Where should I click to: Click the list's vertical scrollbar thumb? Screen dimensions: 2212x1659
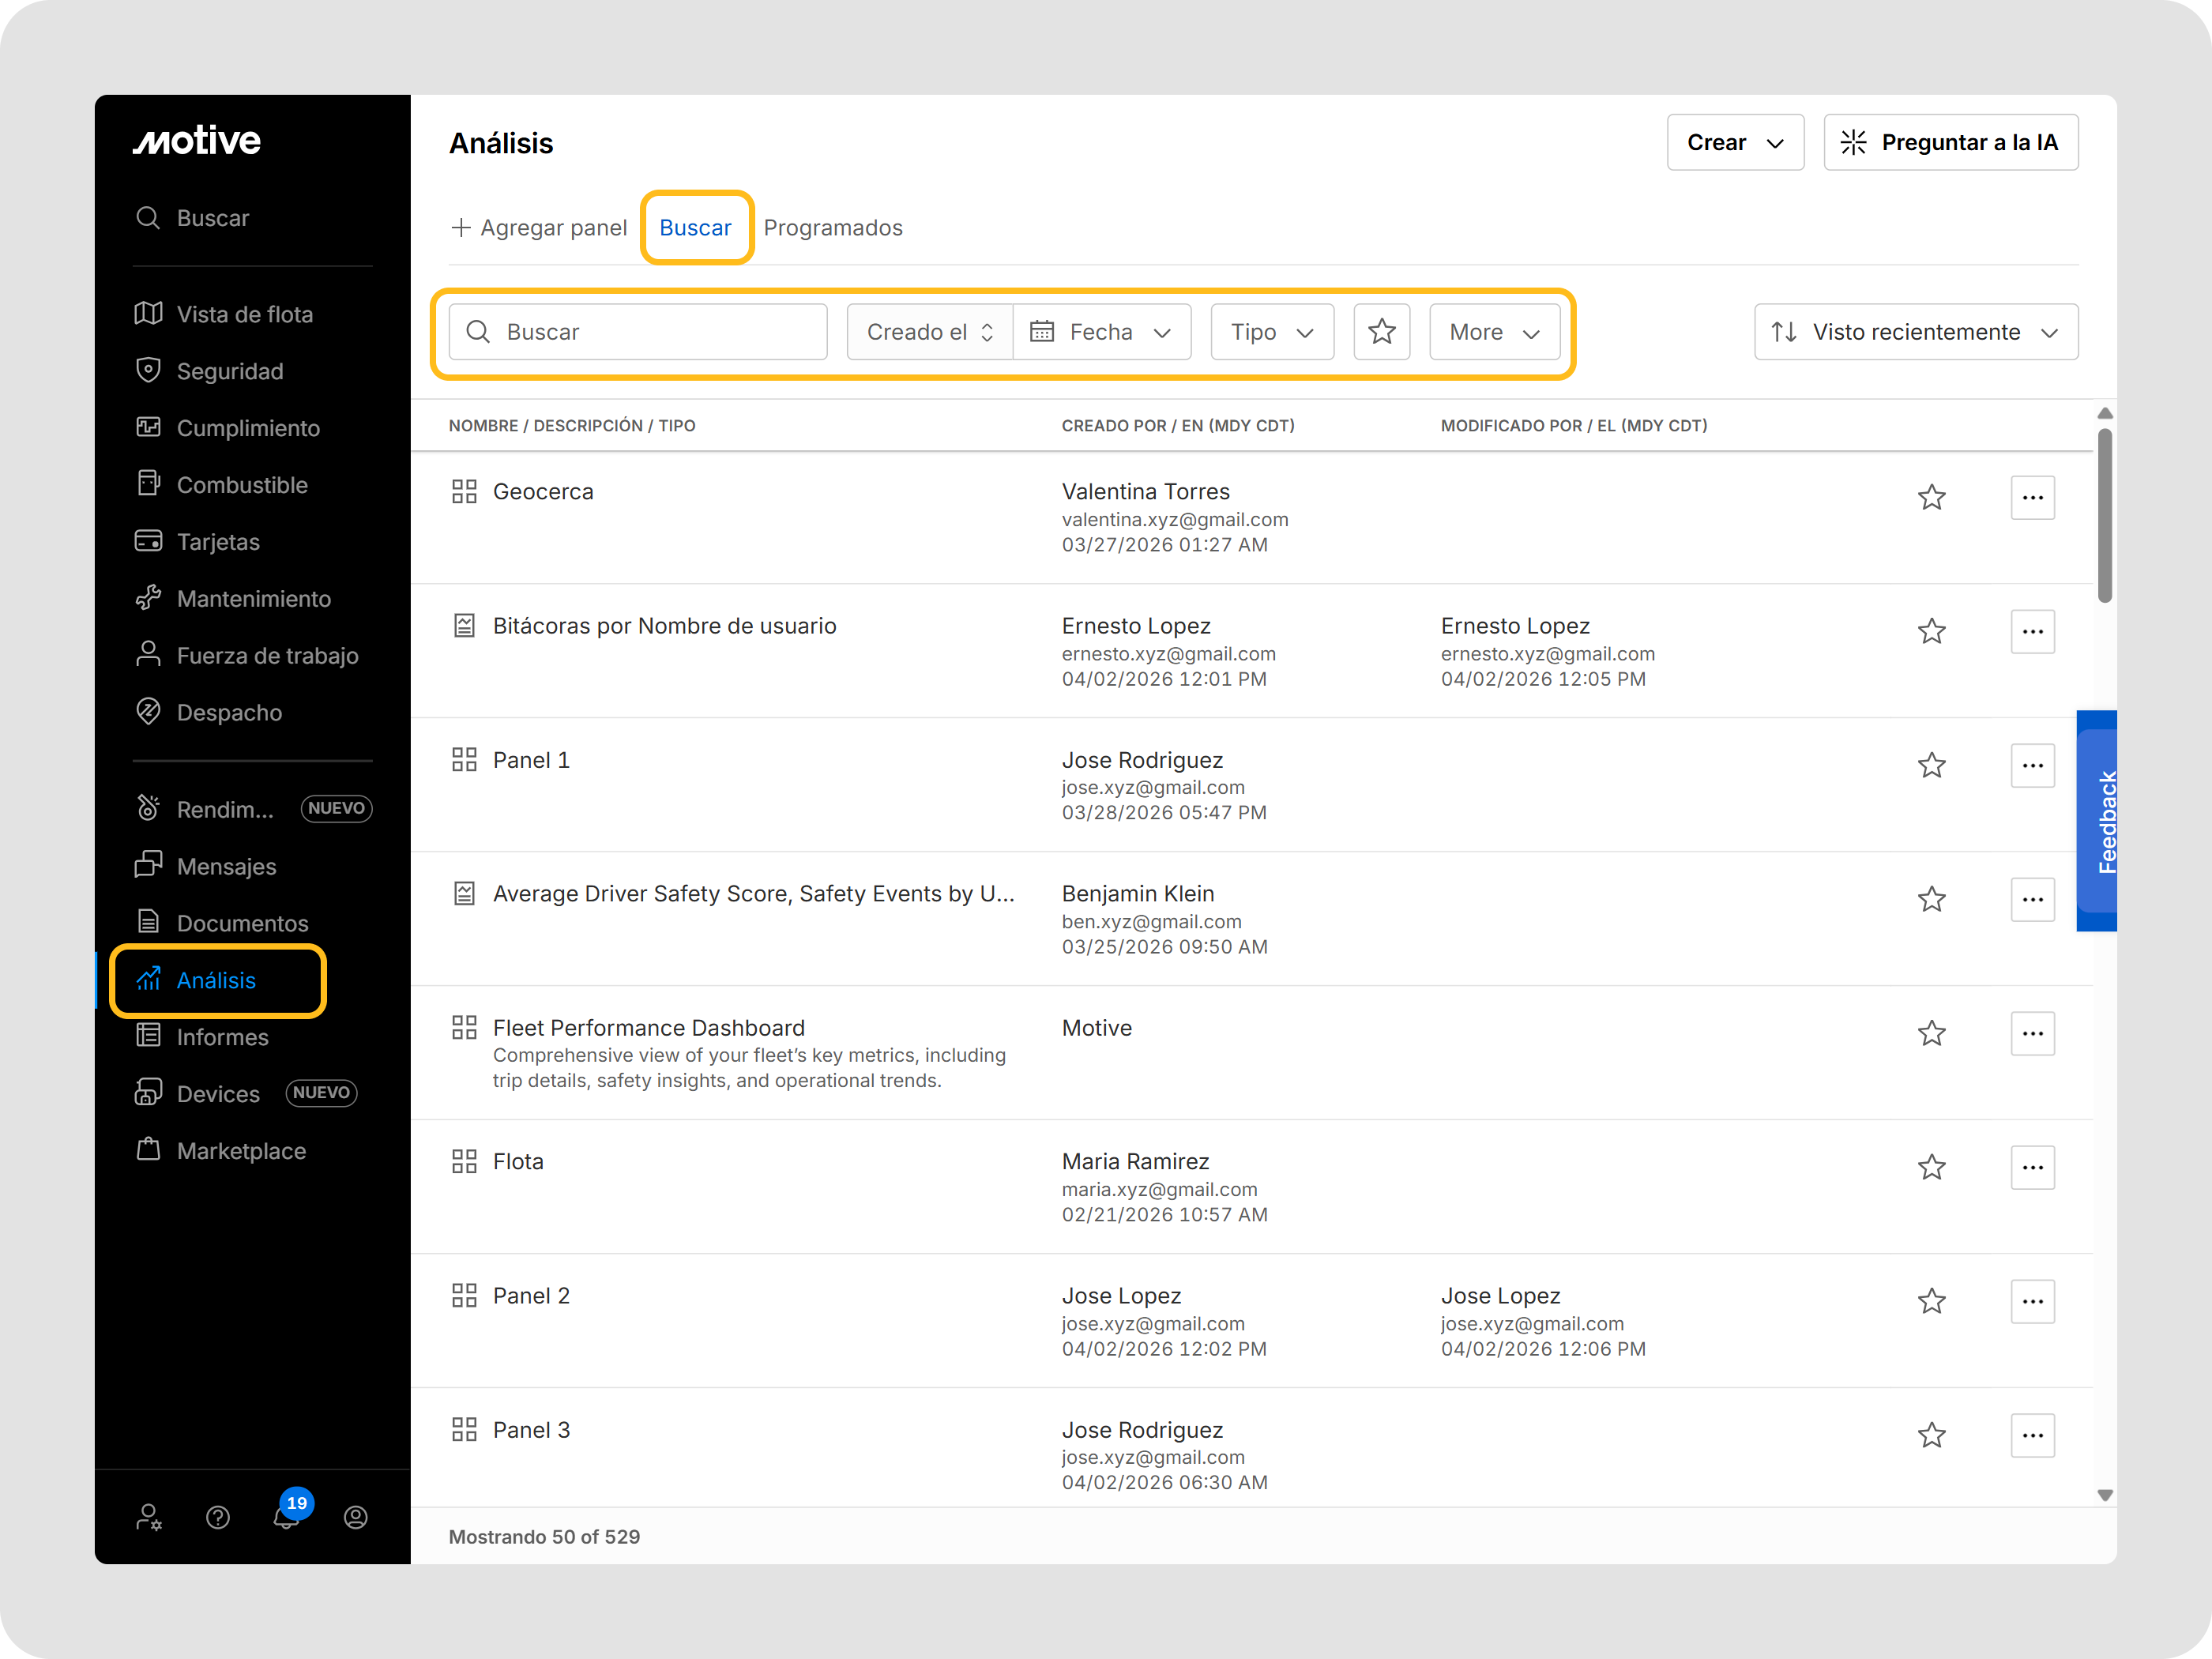tap(2104, 515)
